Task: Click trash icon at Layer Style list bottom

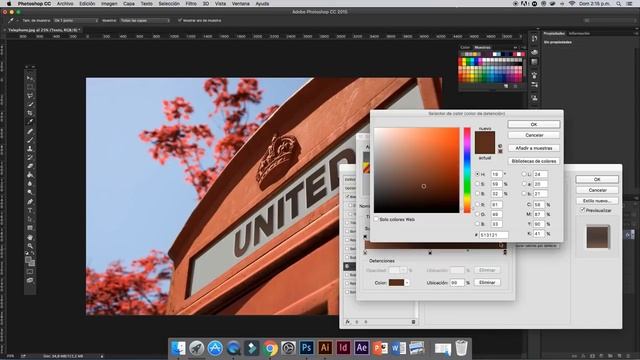Action: 413,322
